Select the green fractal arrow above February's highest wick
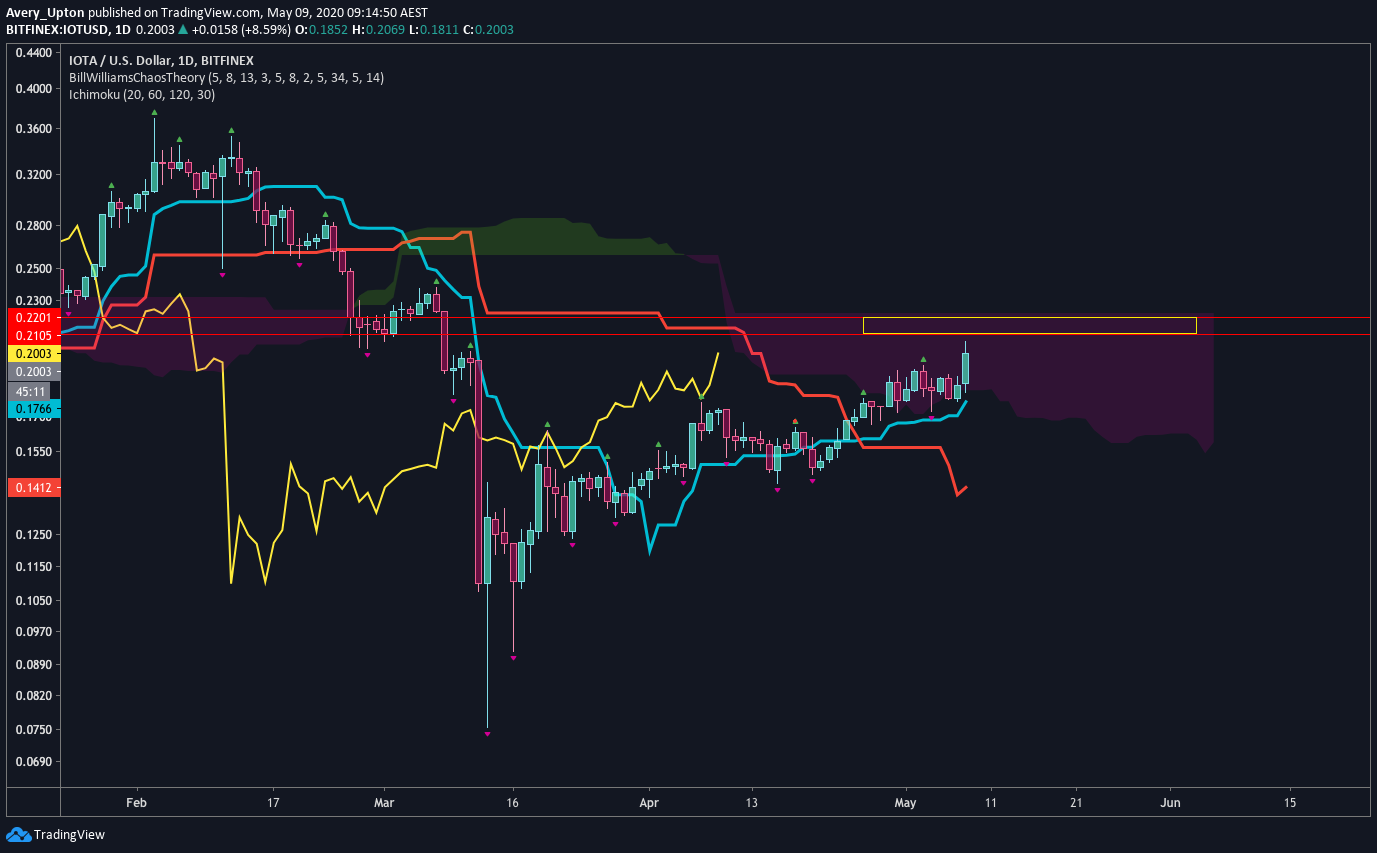The image size is (1377, 853). pos(154,113)
